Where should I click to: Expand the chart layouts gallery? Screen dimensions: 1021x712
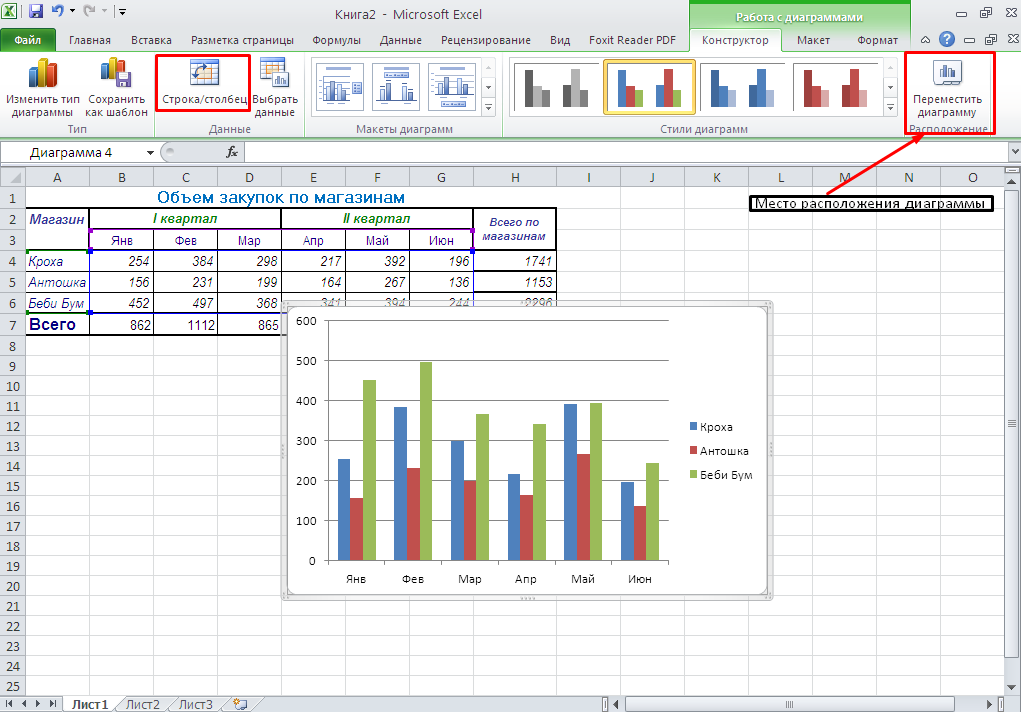coord(489,107)
